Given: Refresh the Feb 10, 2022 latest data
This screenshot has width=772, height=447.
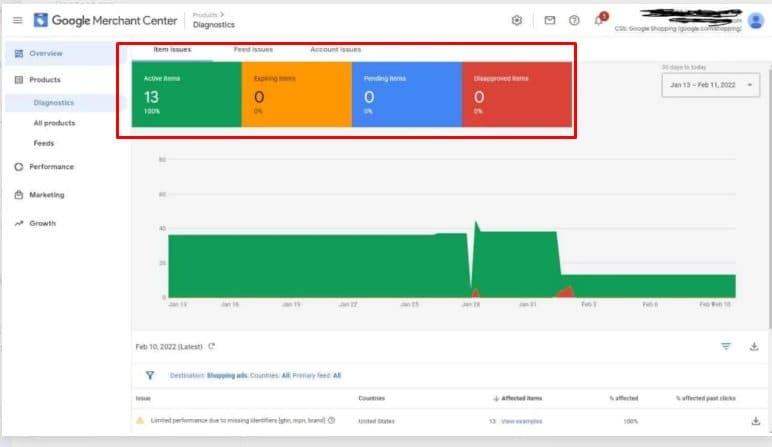Looking at the screenshot, I should click(211, 346).
